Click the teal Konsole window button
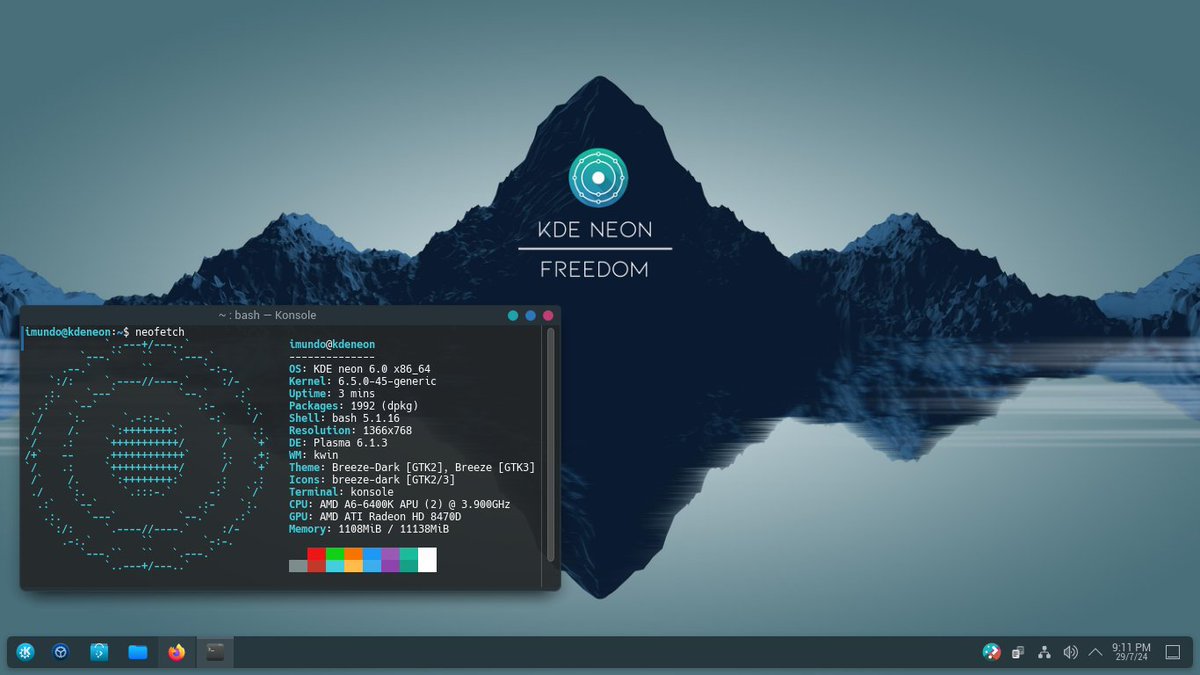Image resolution: width=1200 pixels, height=675 pixels. point(513,315)
